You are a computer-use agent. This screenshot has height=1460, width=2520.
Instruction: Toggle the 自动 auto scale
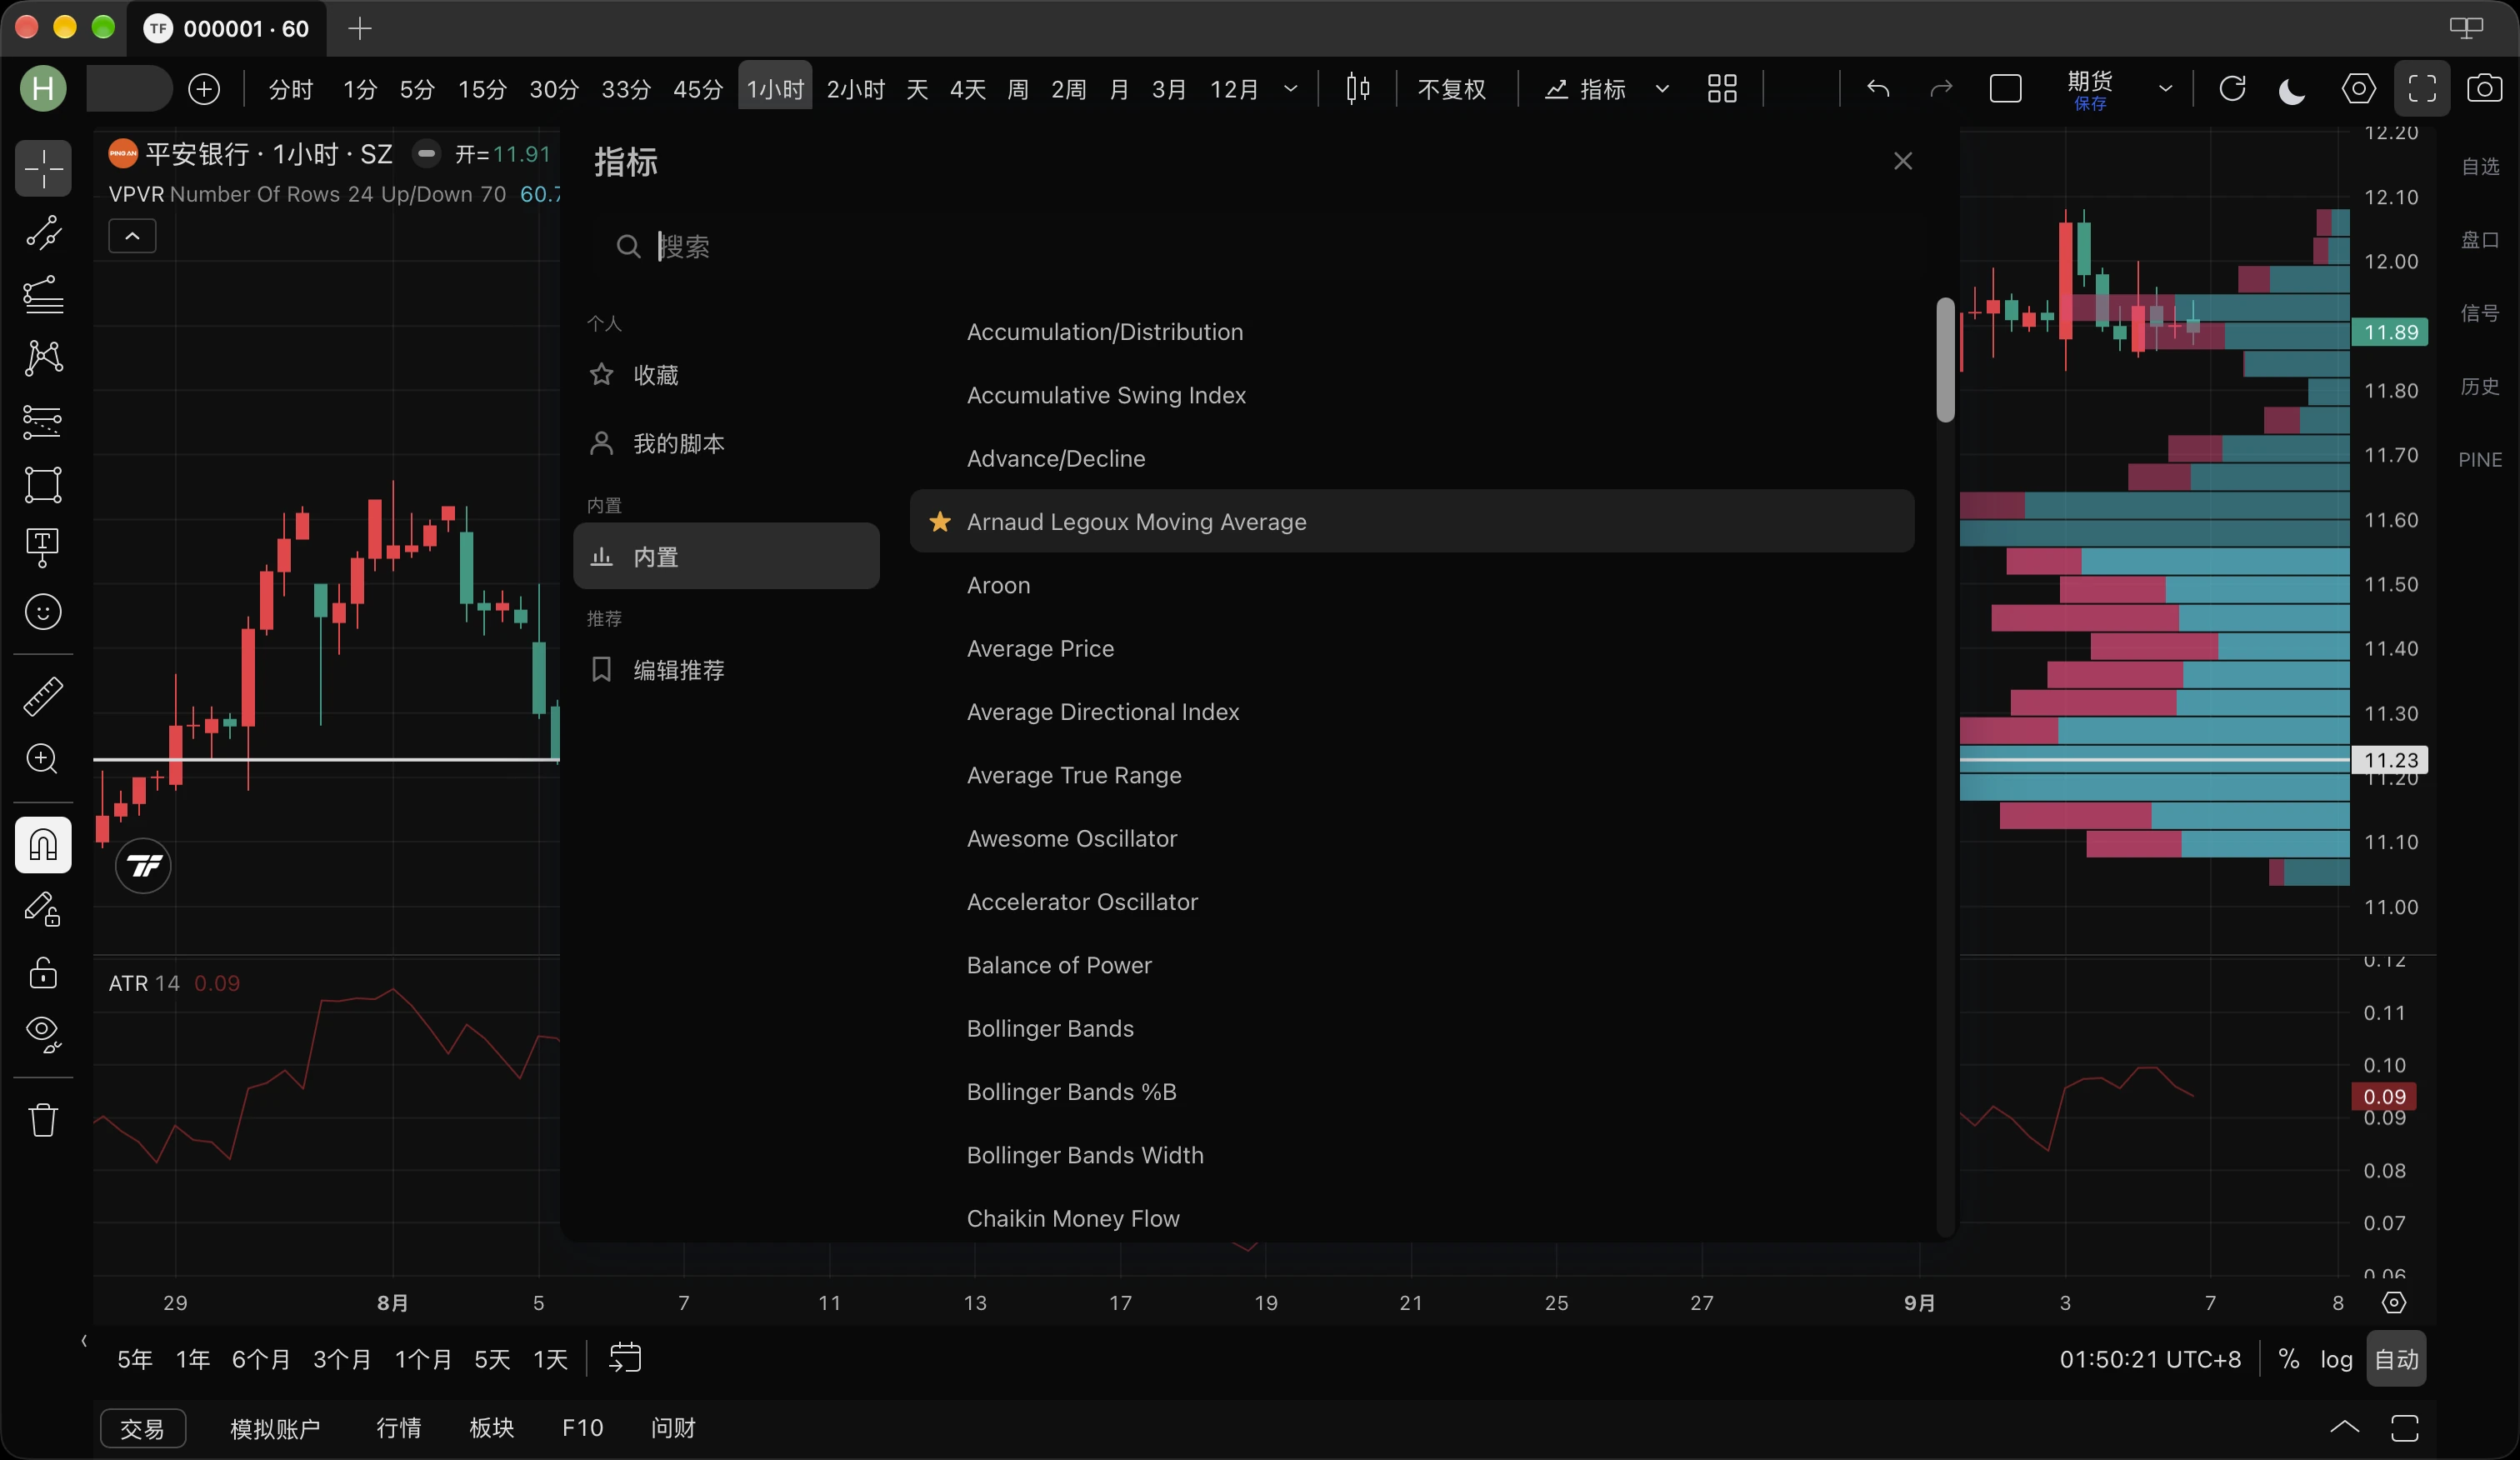point(2396,1359)
